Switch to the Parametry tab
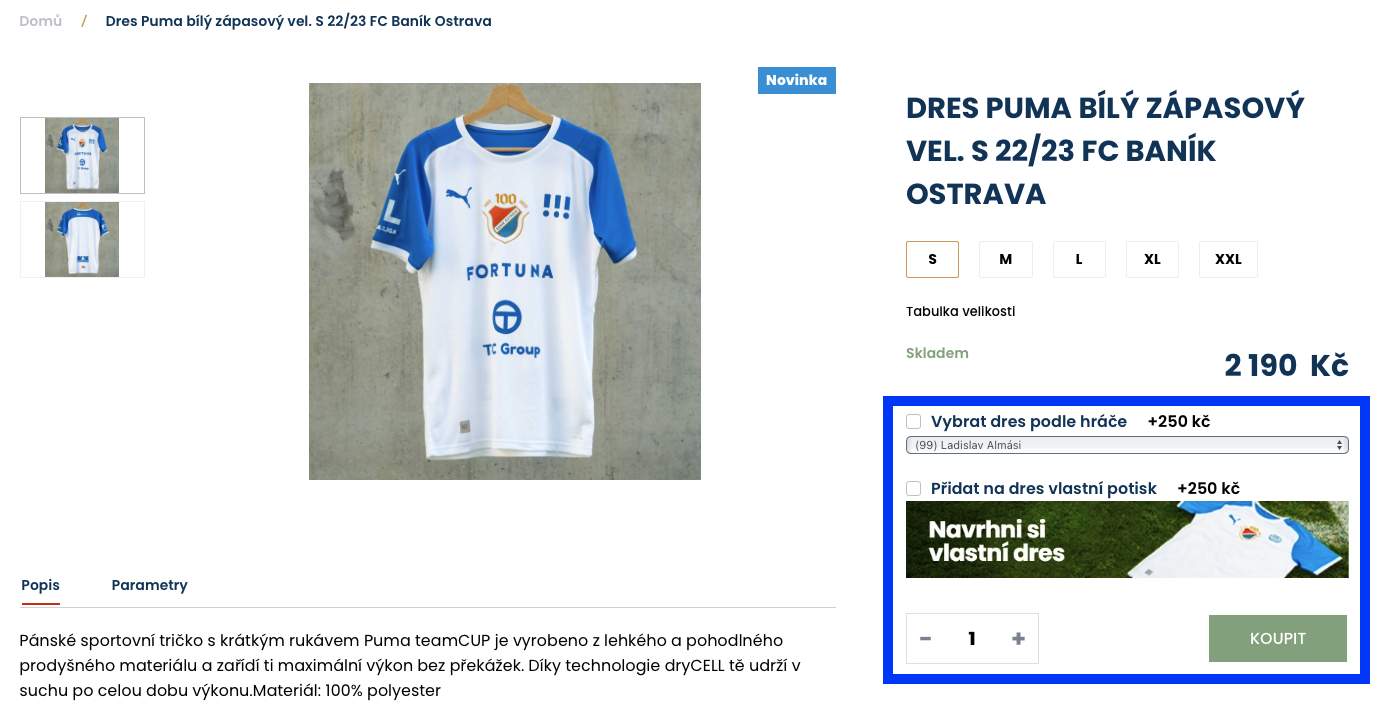Screen dimensions: 1385x718 point(149,585)
